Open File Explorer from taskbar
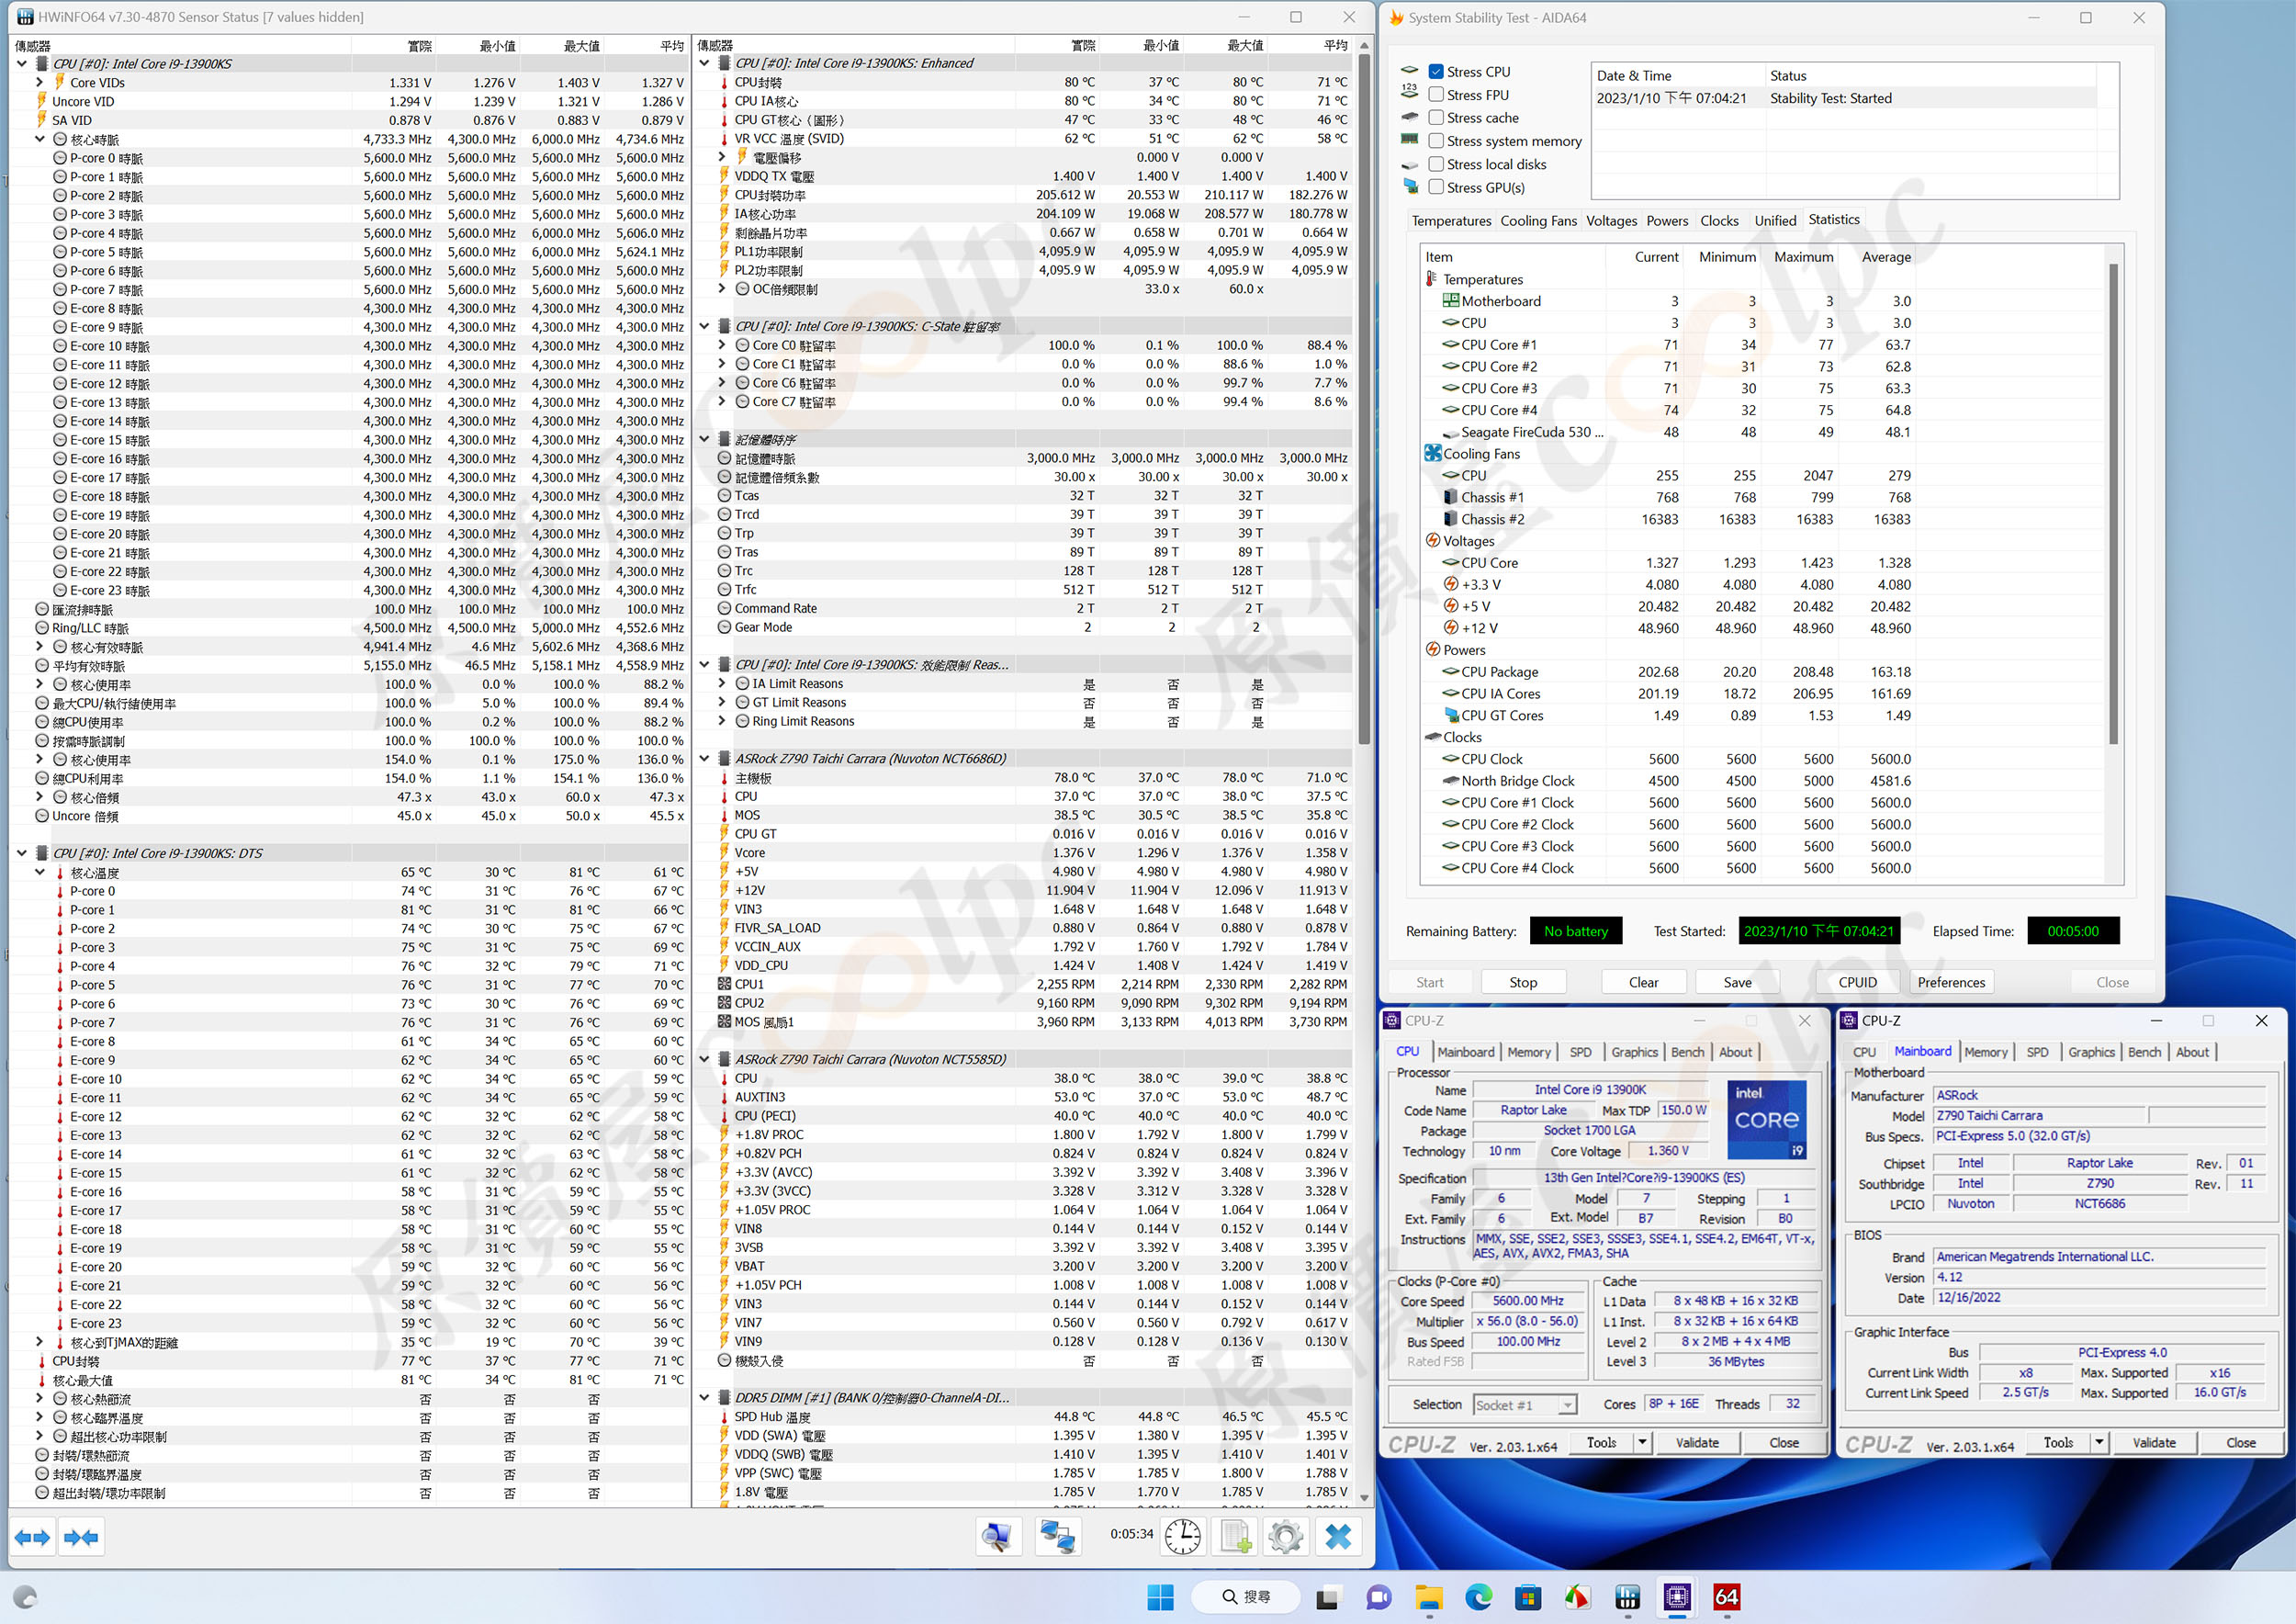Viewport: 2296px width, 1624px height. pos(1429,1597)
